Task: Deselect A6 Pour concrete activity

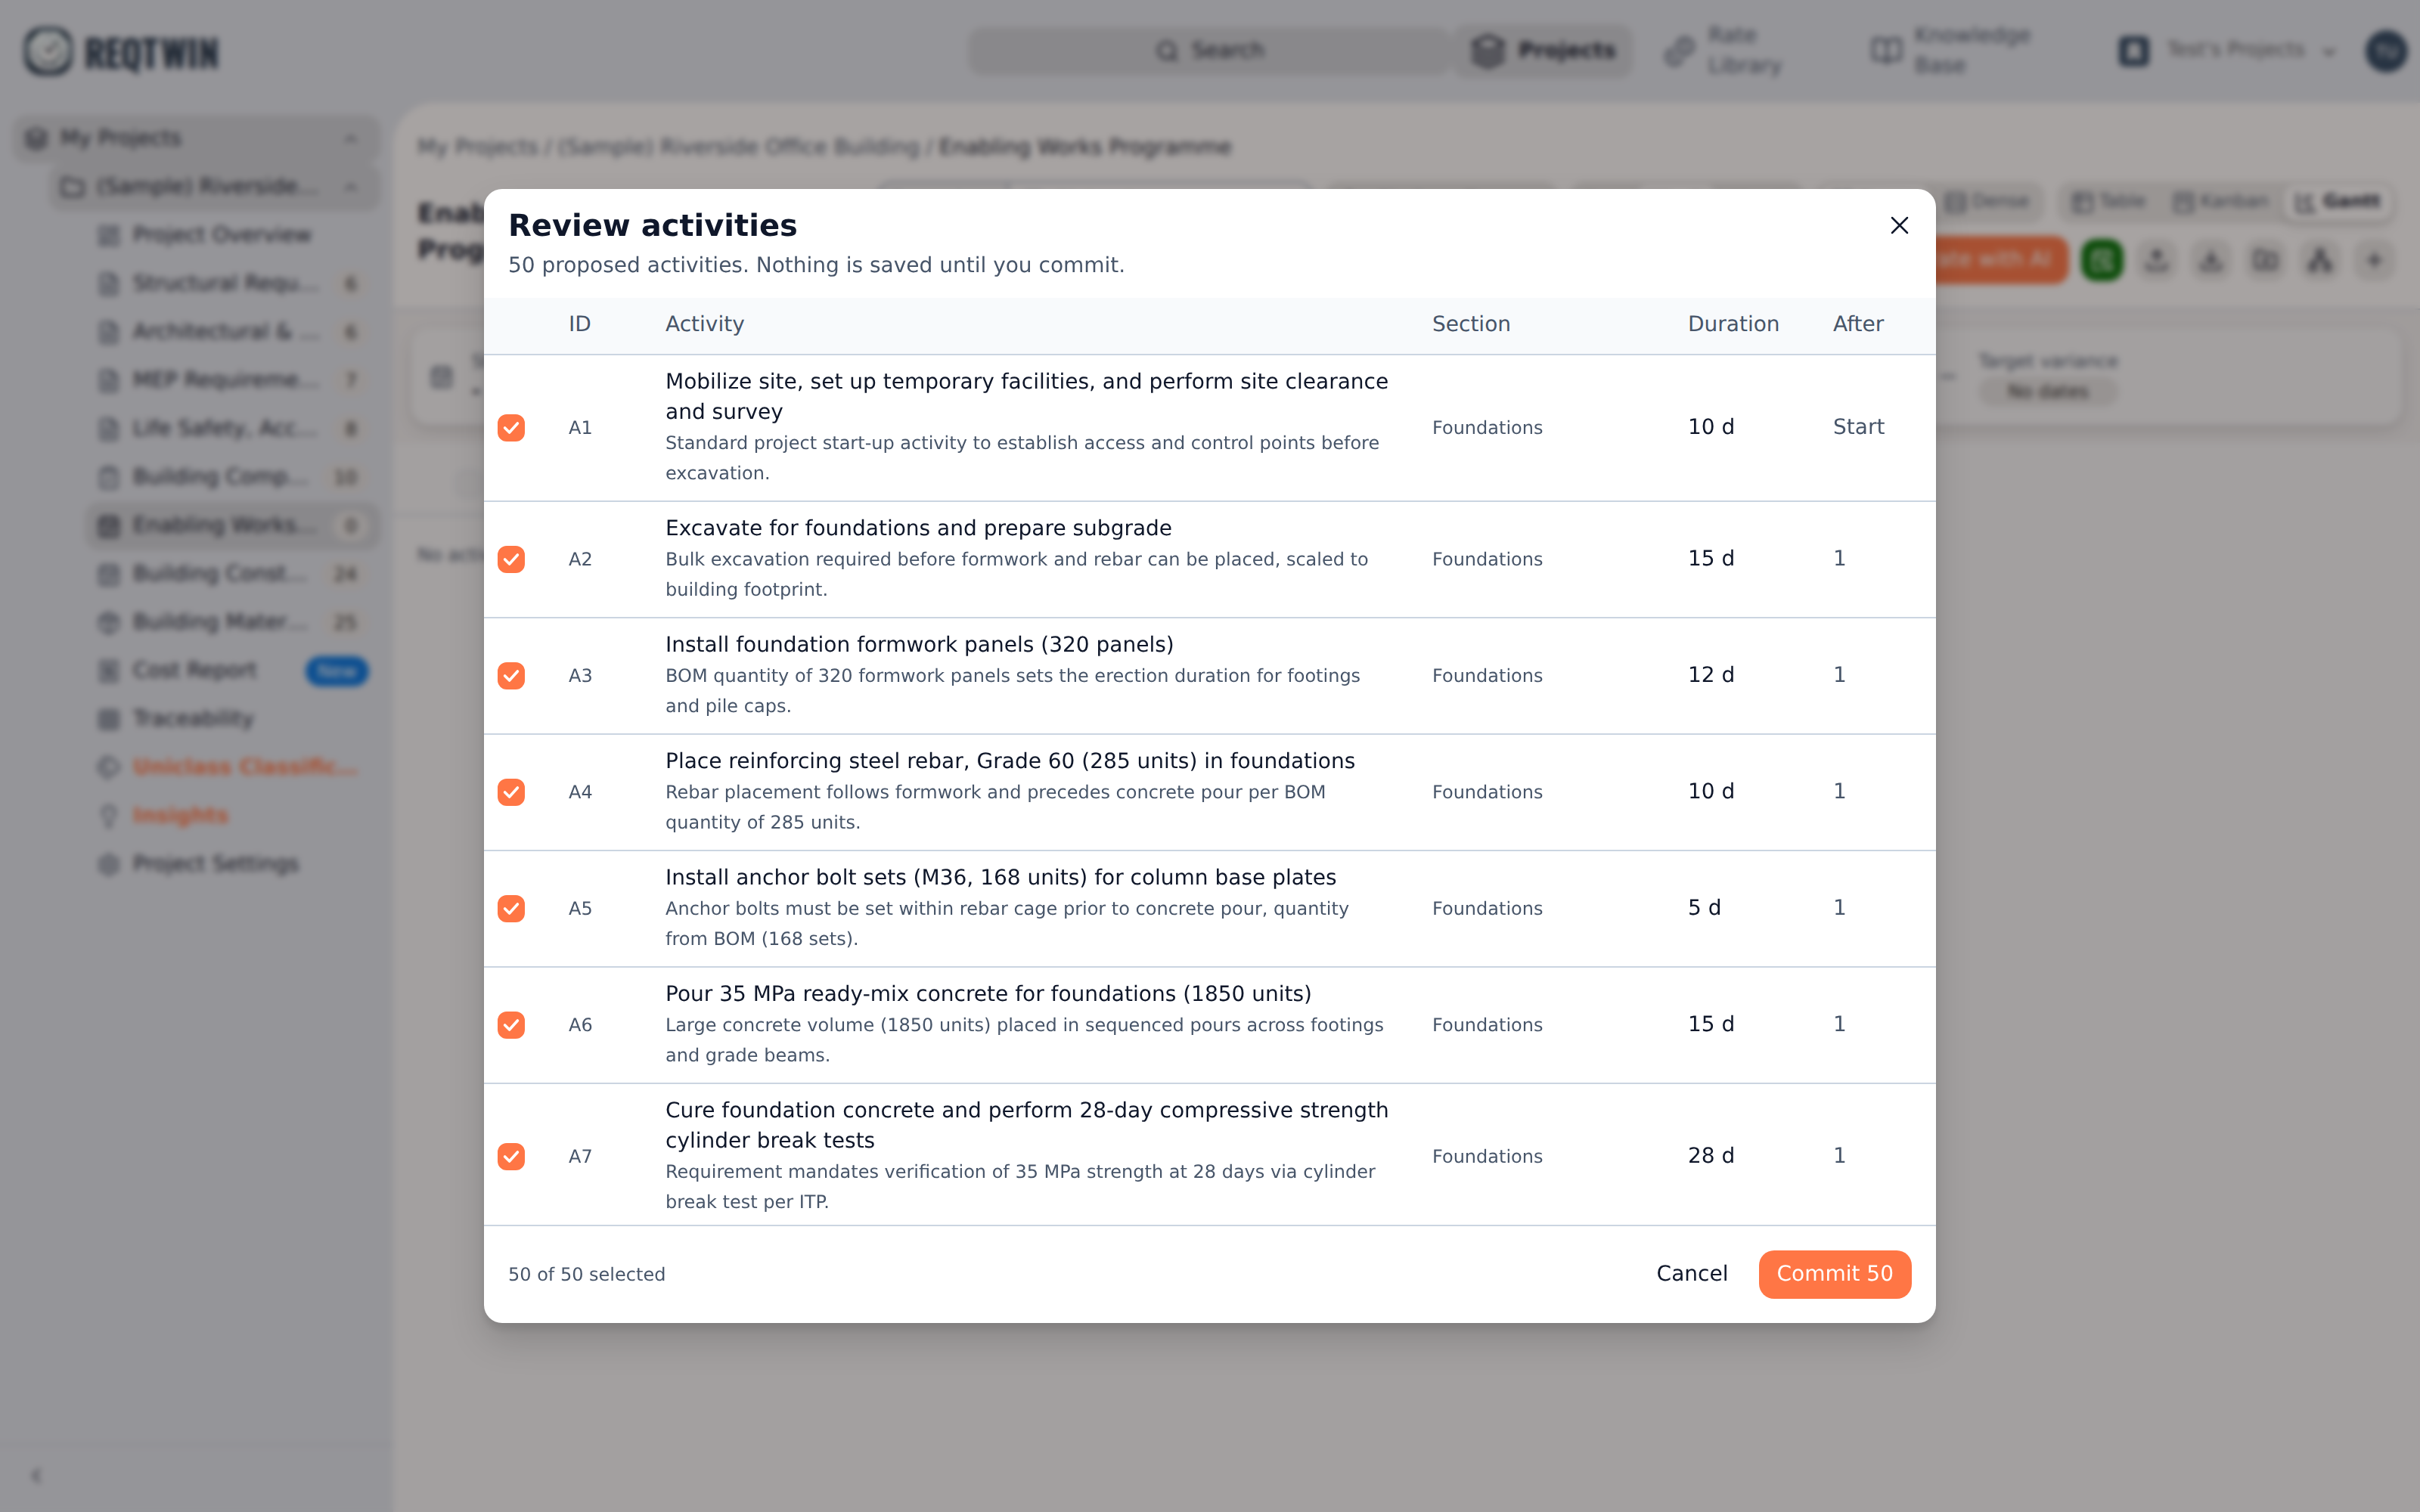Action: [511, 1025]
